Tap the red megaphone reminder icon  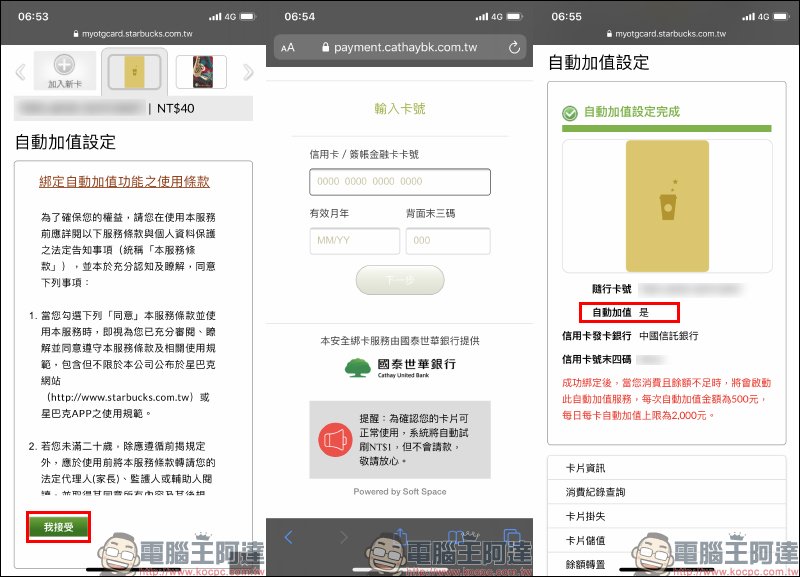tap(335, 439)
